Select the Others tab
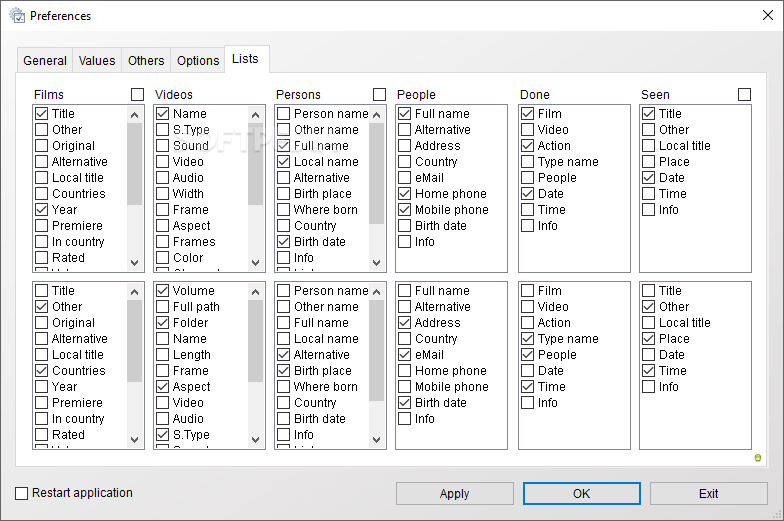 click(x=146, y=60)
